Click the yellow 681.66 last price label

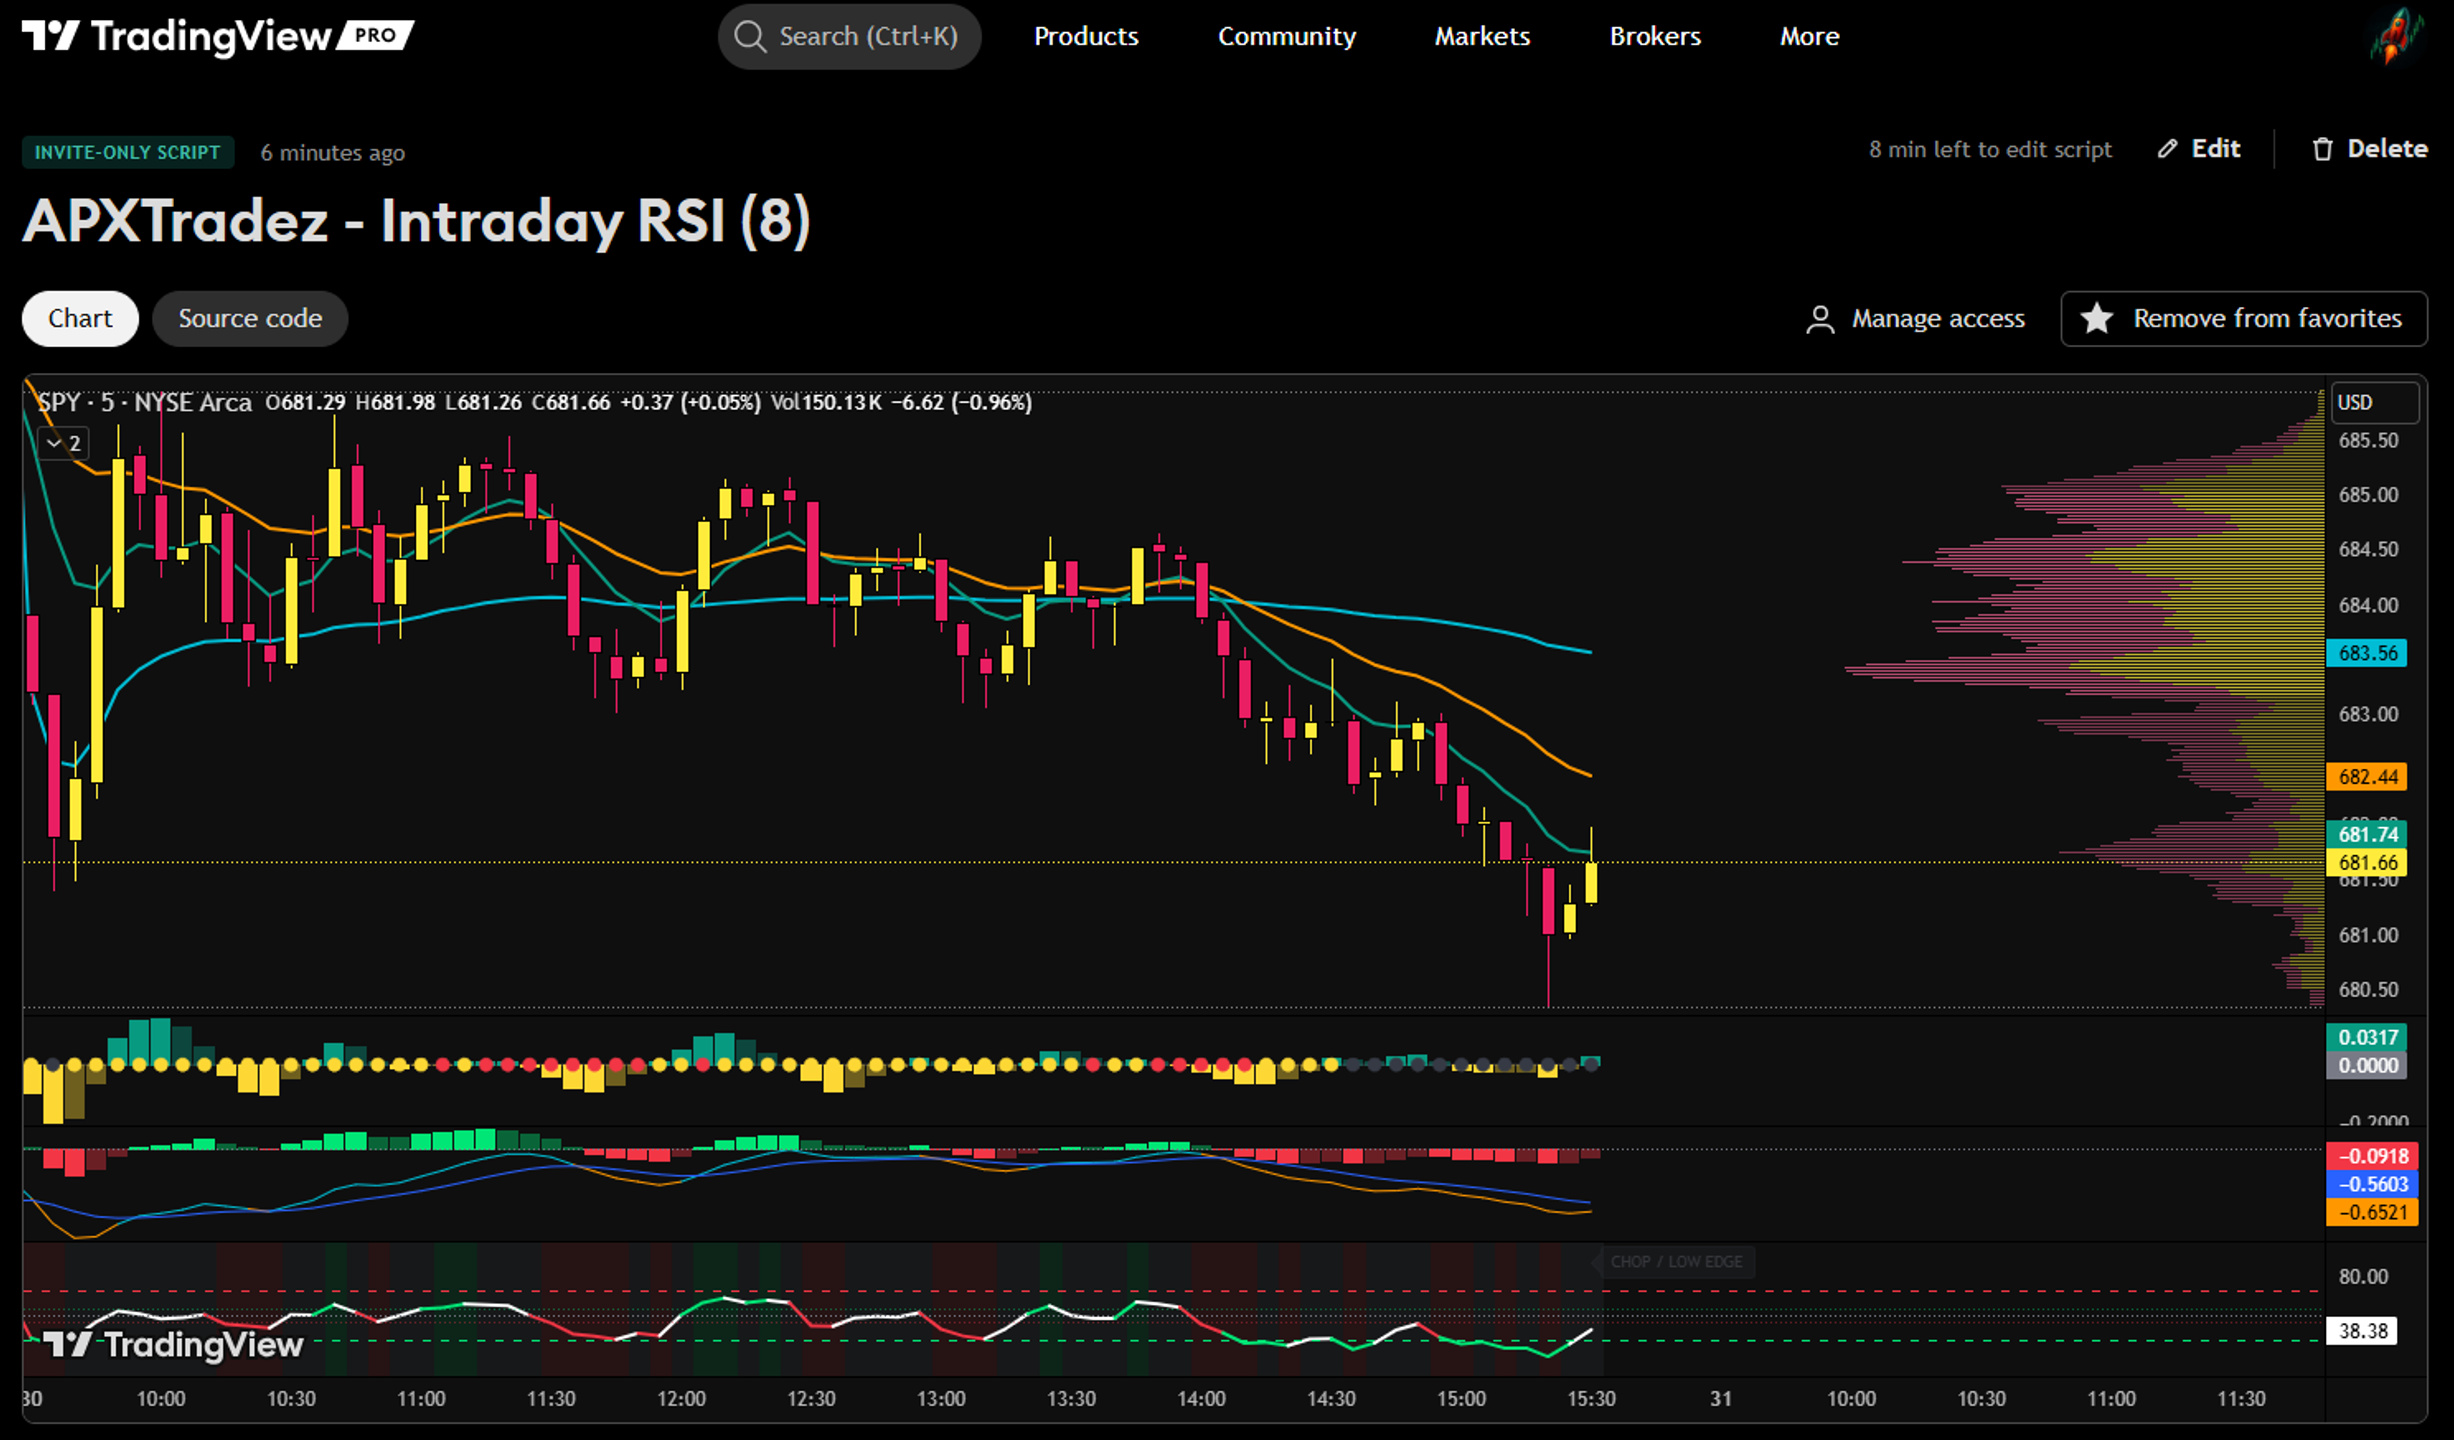pos(2367,862)
